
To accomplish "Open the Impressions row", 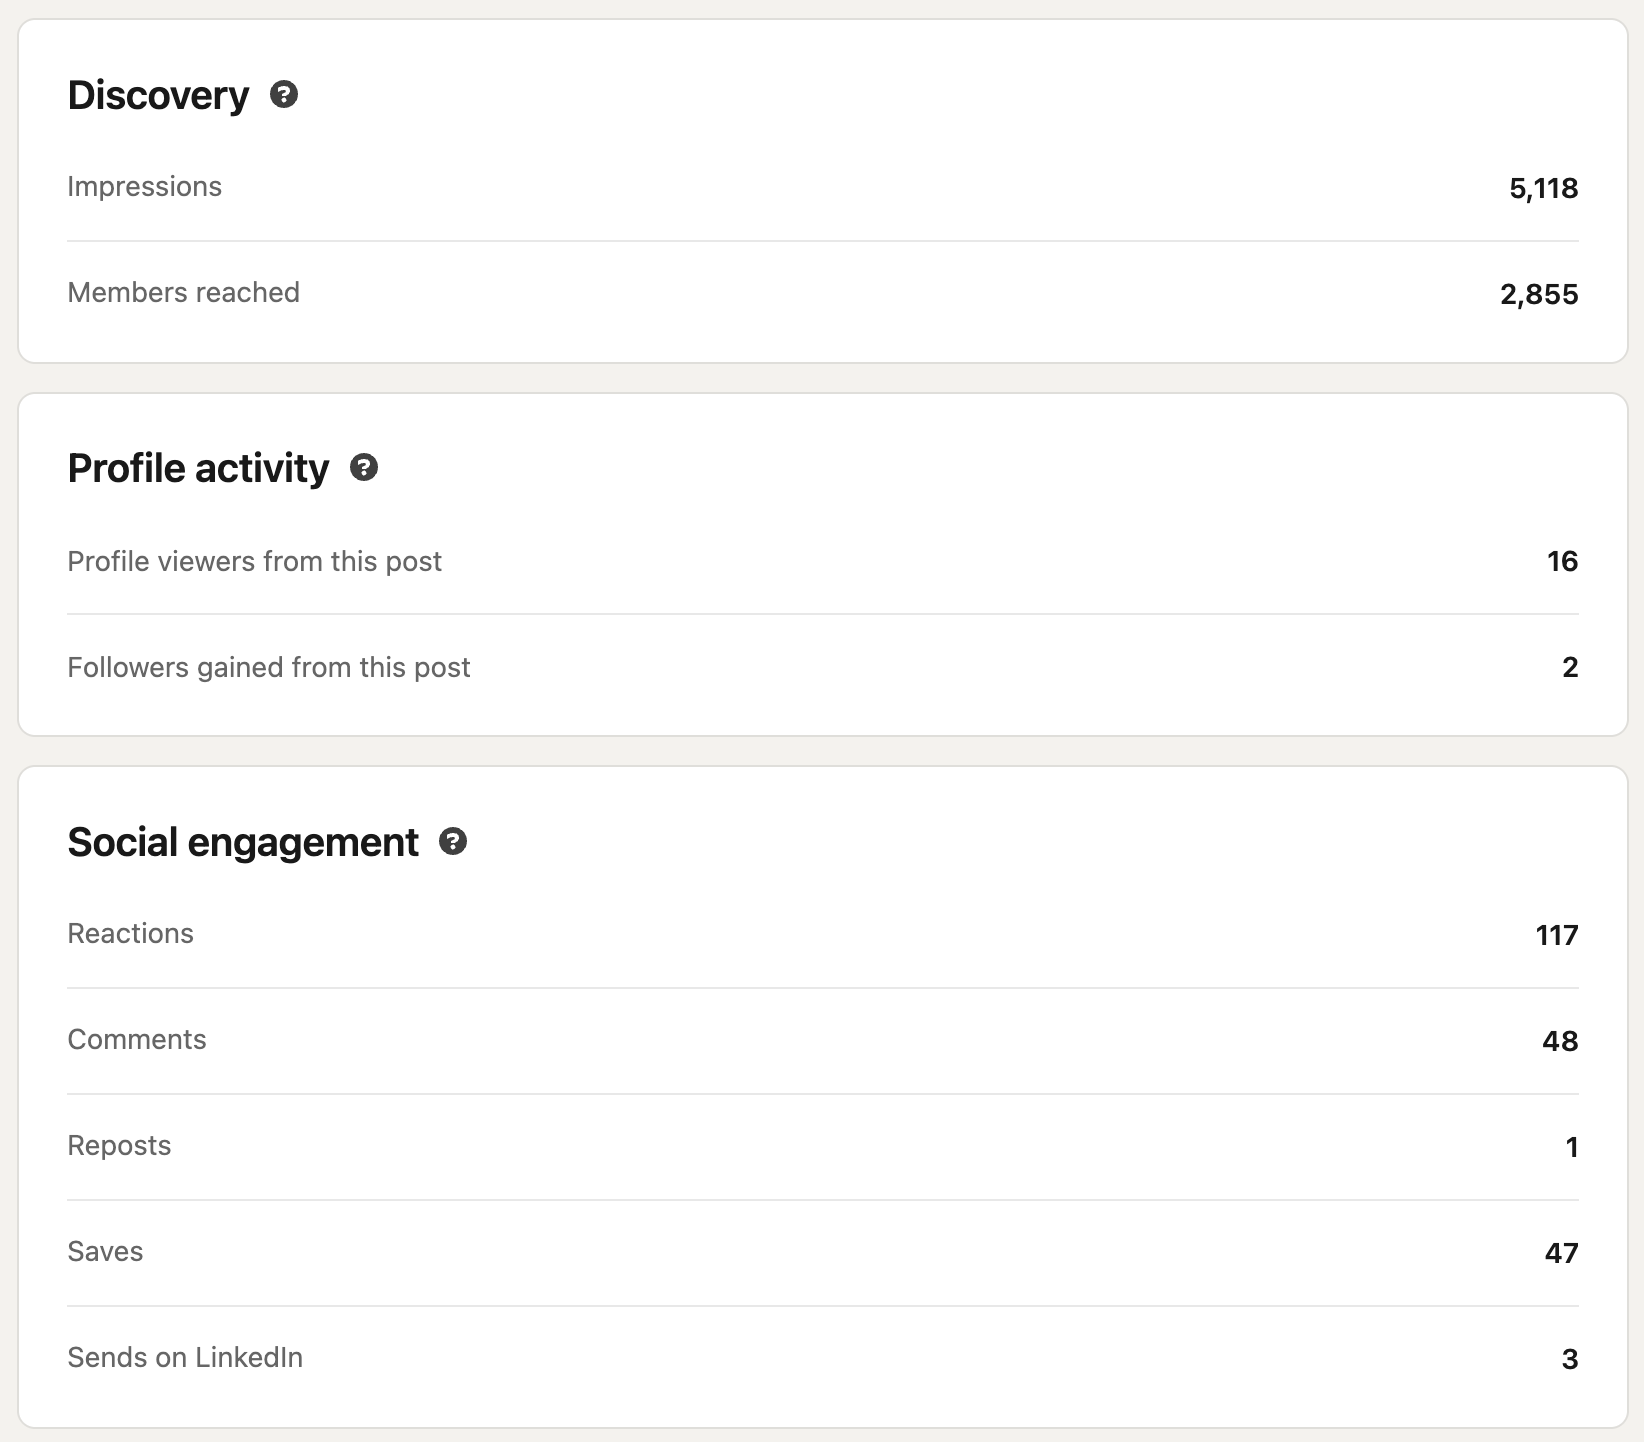I will [145, 187].
